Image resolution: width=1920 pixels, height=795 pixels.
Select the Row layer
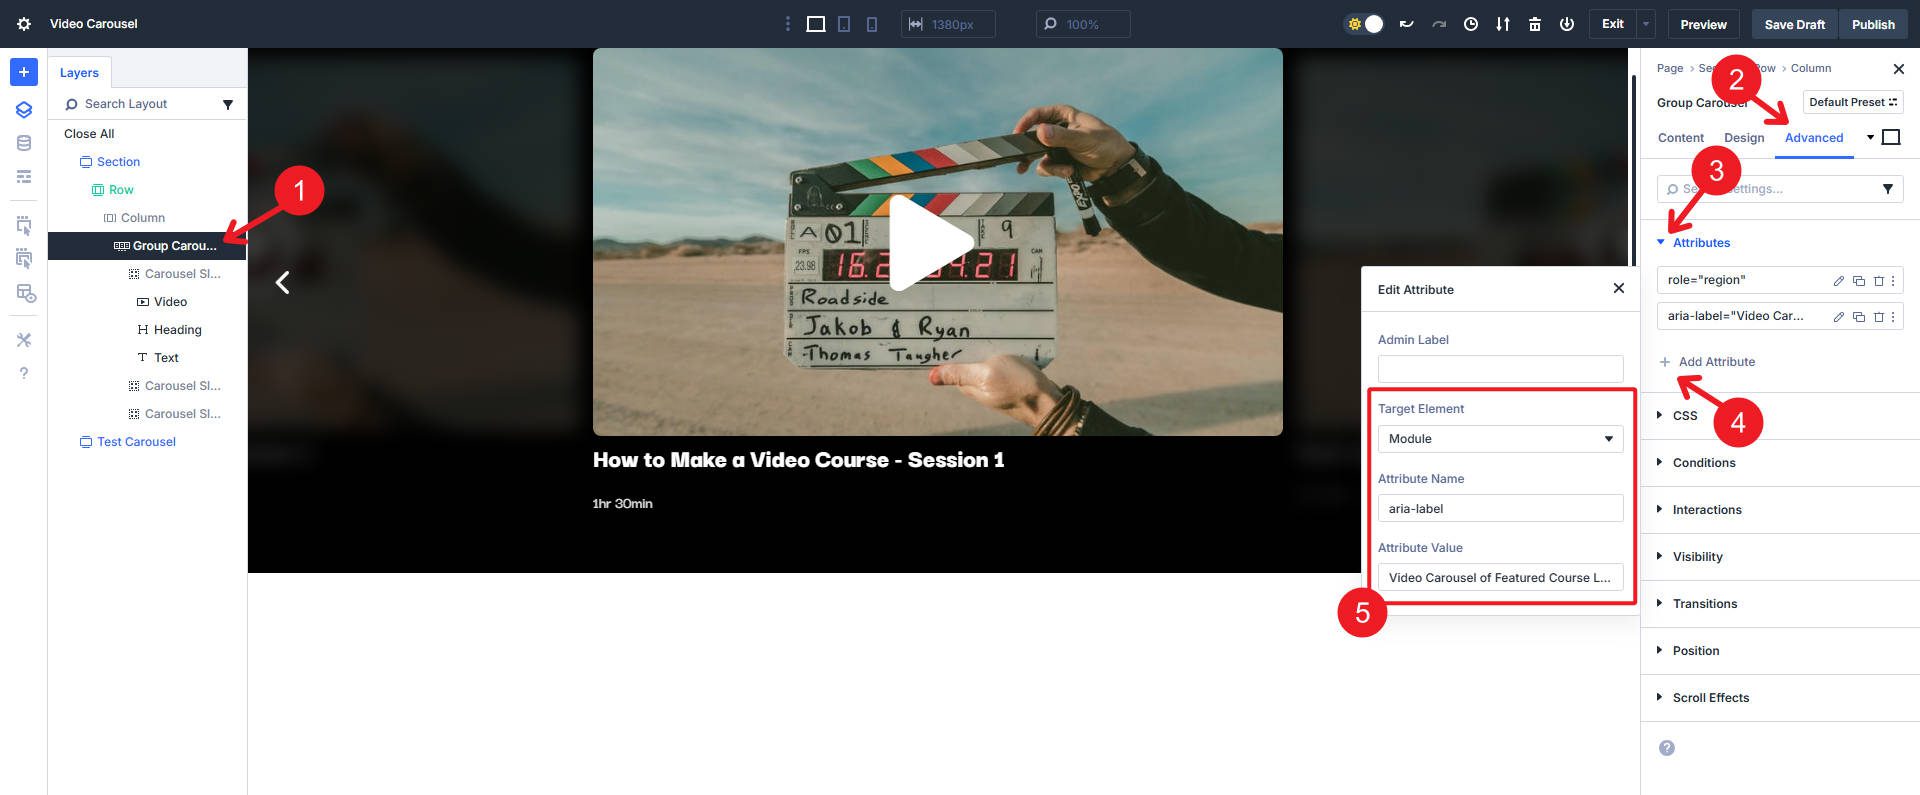tap(121, 190)
